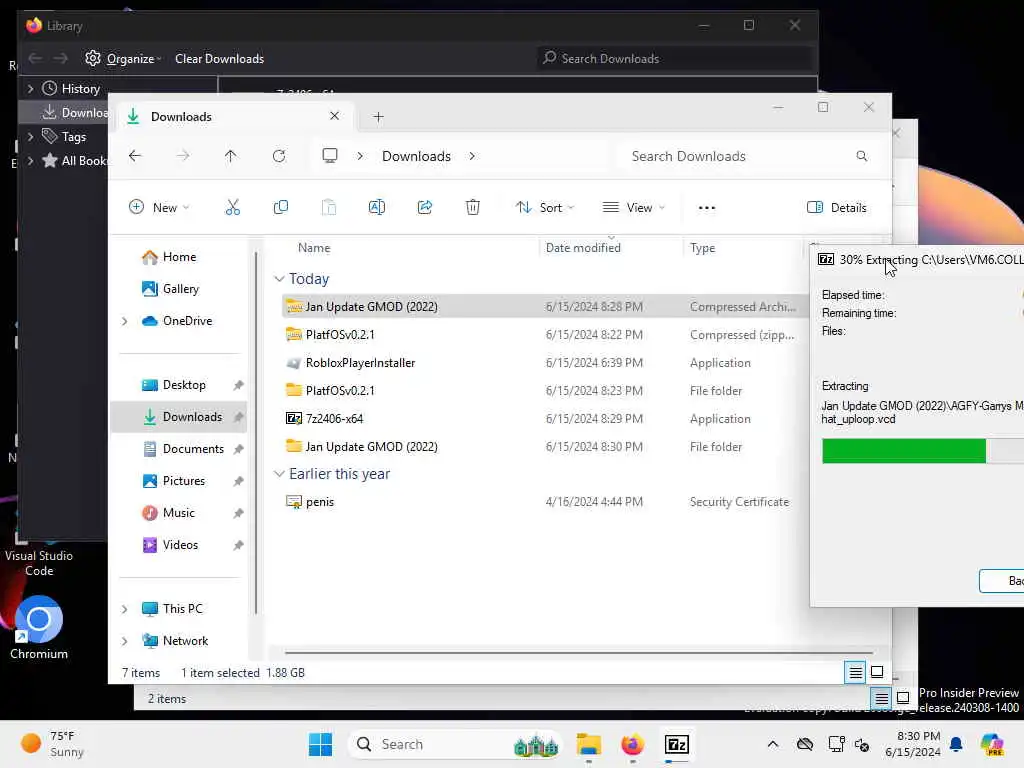
Task: Click the green extraction progress bar
Action: [x=904, y=451]
